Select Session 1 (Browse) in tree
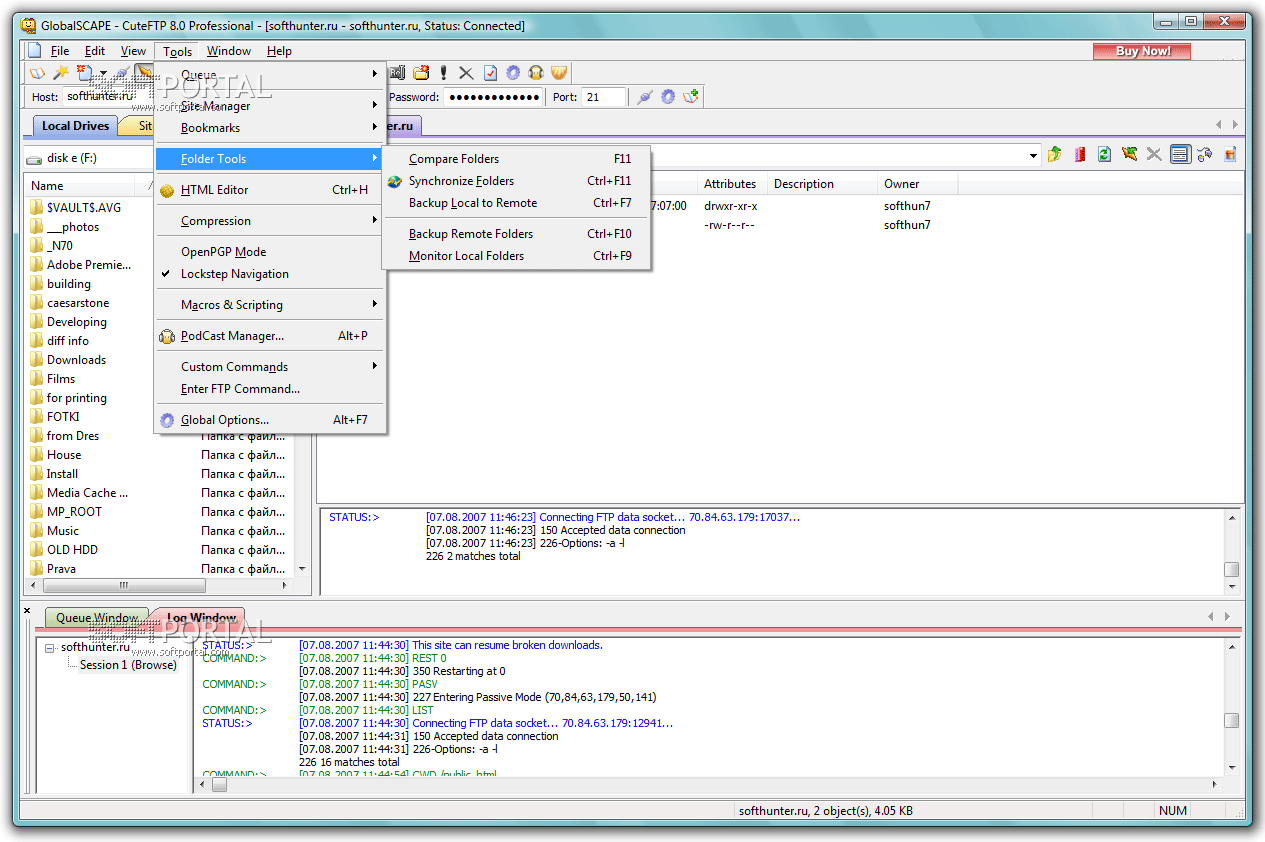 point(128,665)
